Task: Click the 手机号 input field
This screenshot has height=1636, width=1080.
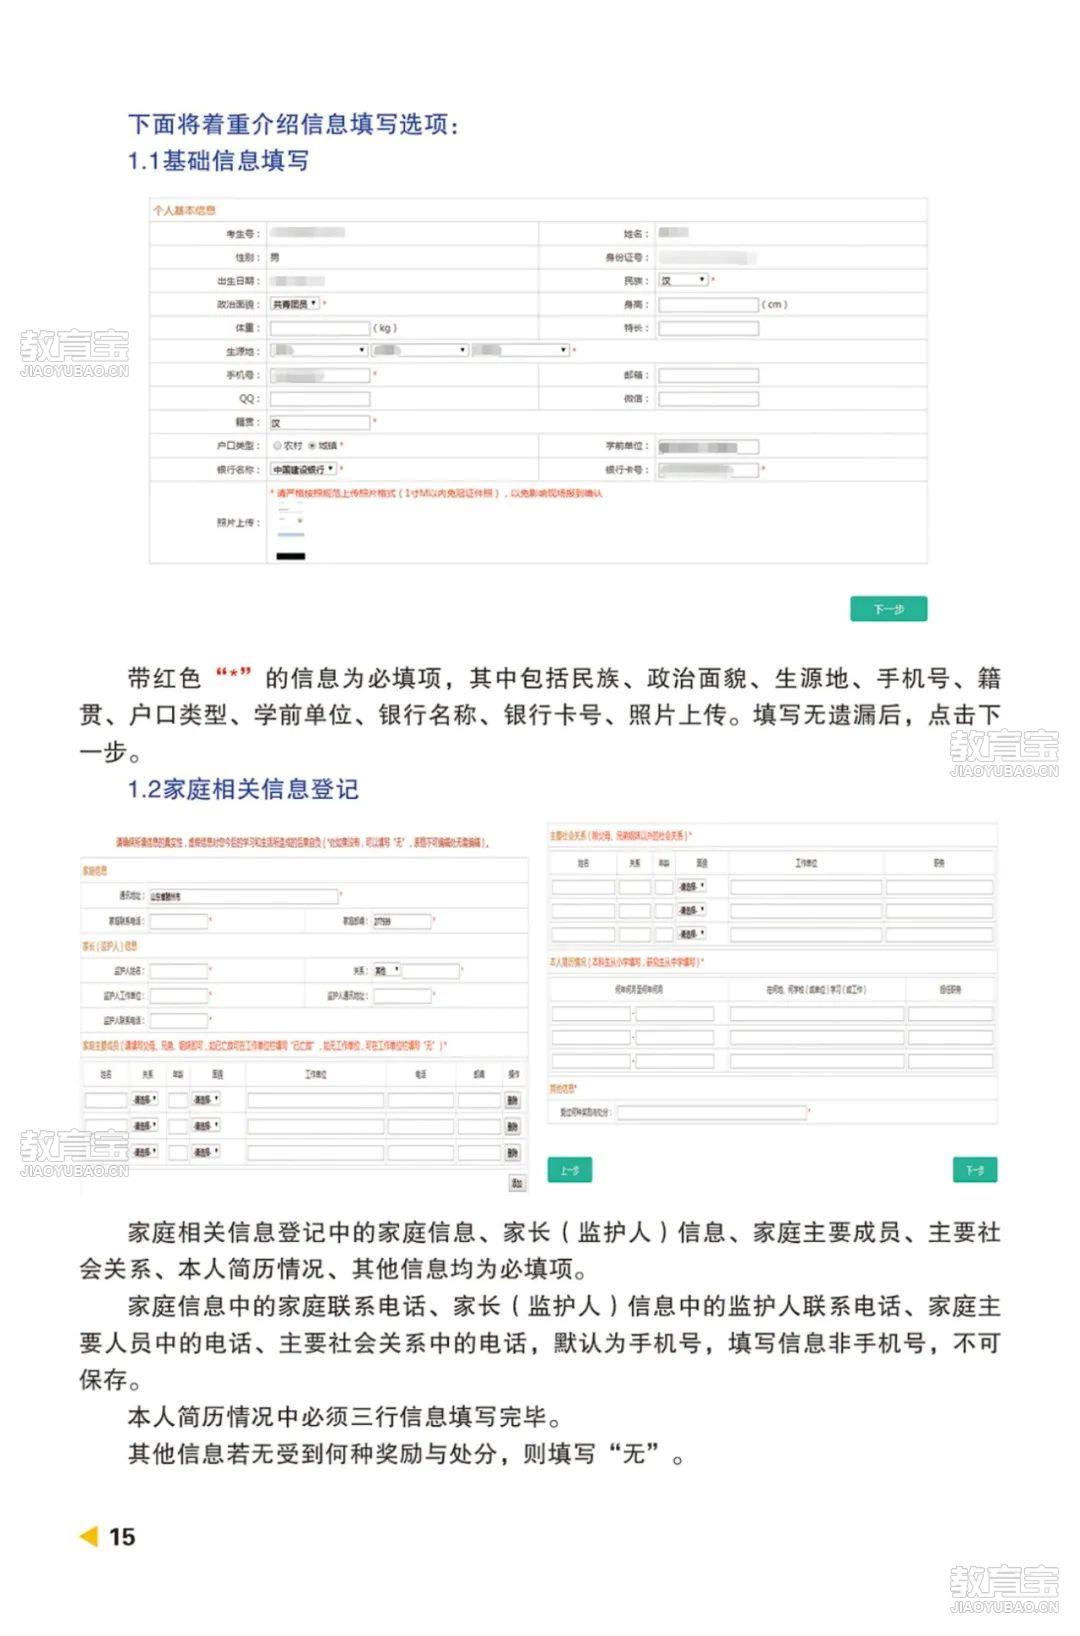Action: tap(320, 376)
